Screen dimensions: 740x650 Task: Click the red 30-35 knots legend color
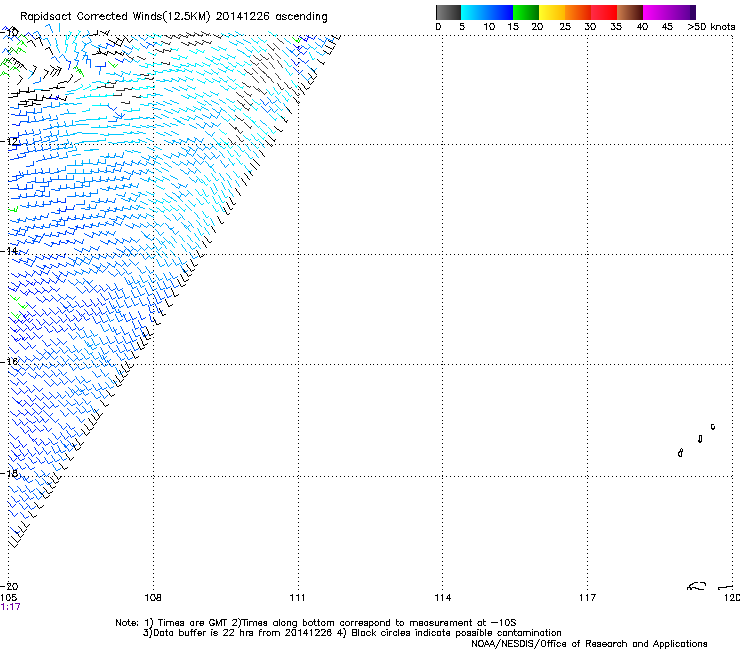[x=604, y=12]
